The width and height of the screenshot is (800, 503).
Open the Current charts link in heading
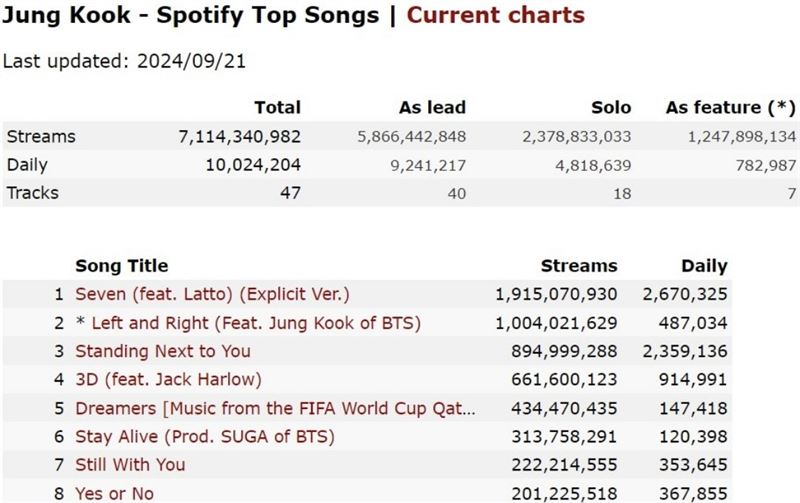coord(495,15)
